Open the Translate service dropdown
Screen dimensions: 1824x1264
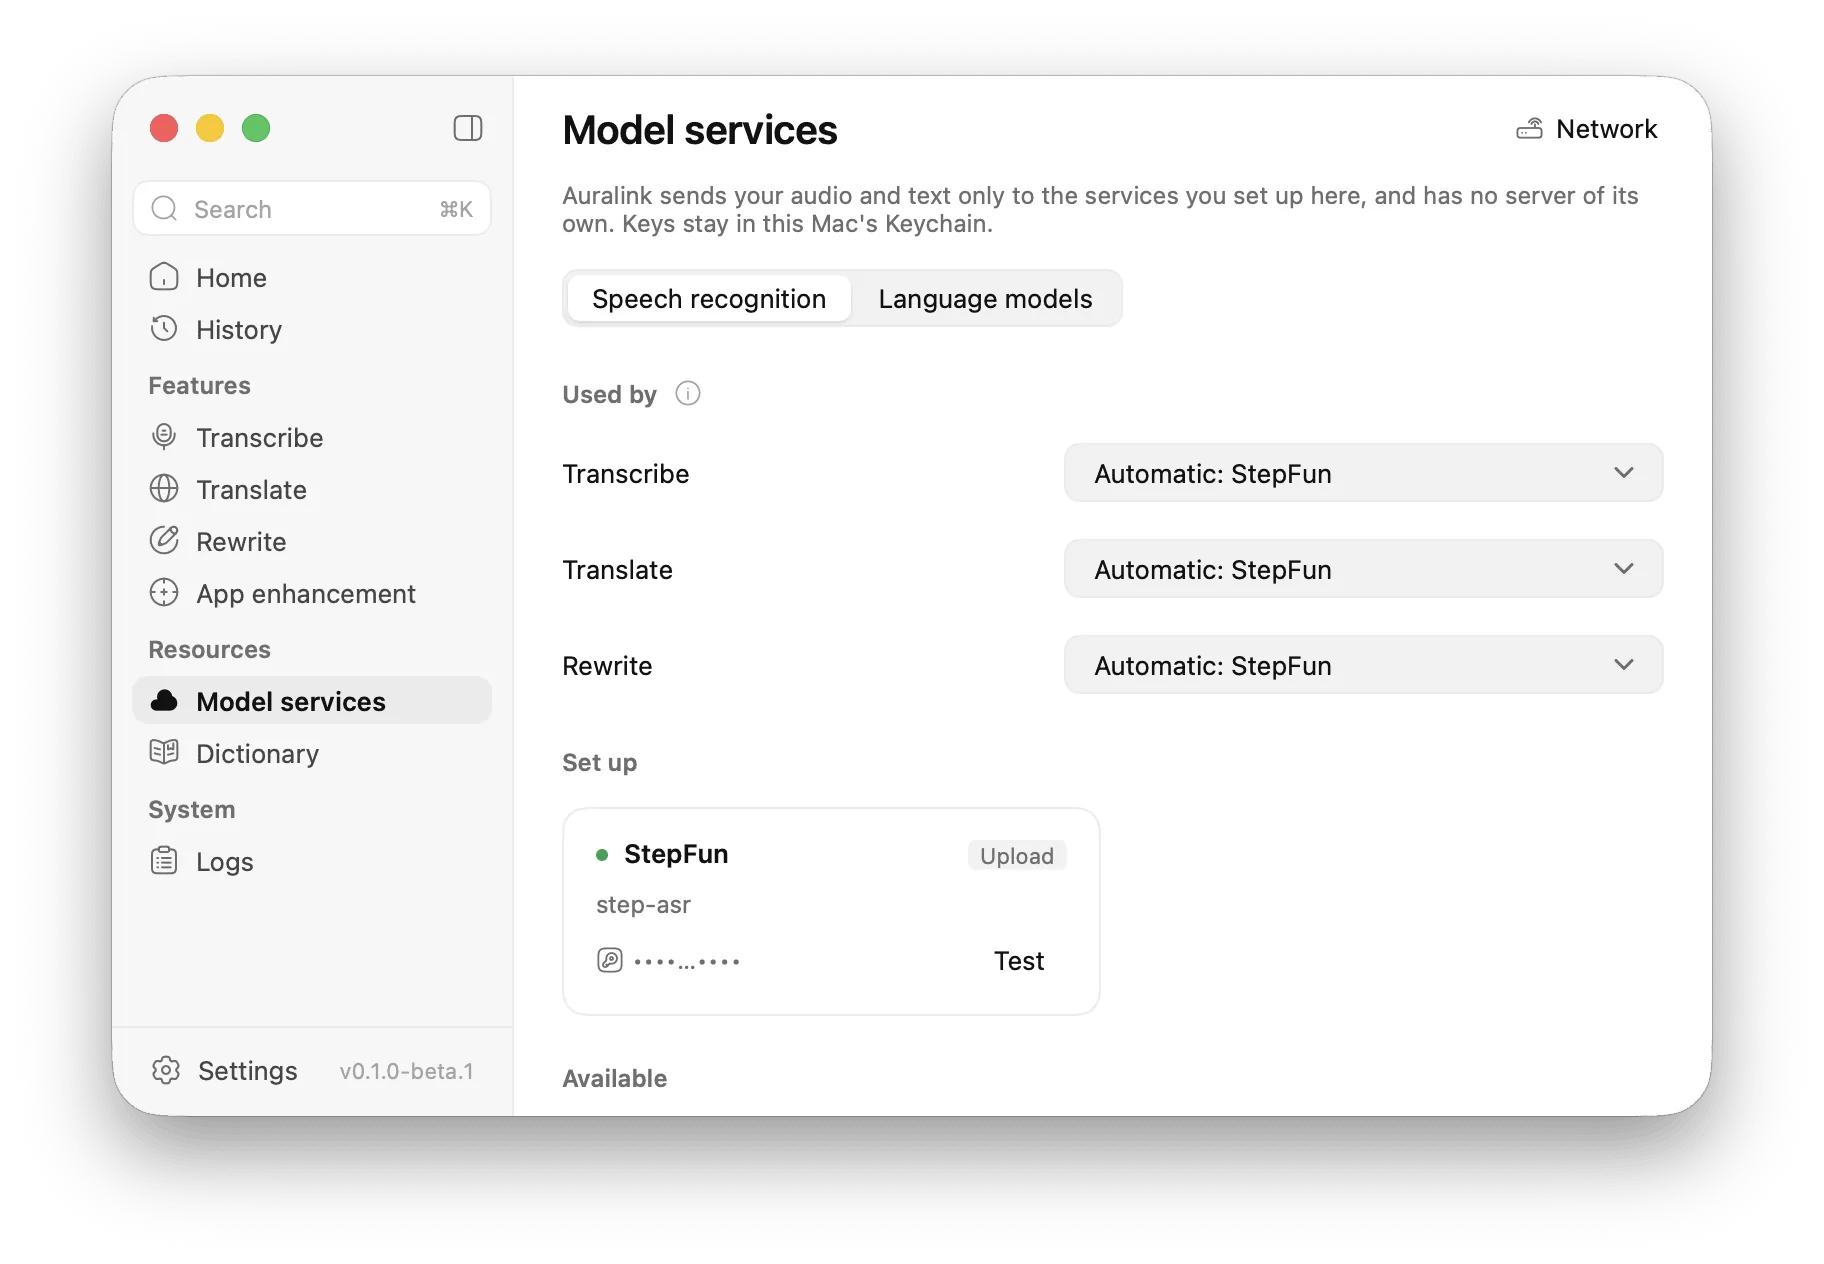click(x=1363, y=569)
